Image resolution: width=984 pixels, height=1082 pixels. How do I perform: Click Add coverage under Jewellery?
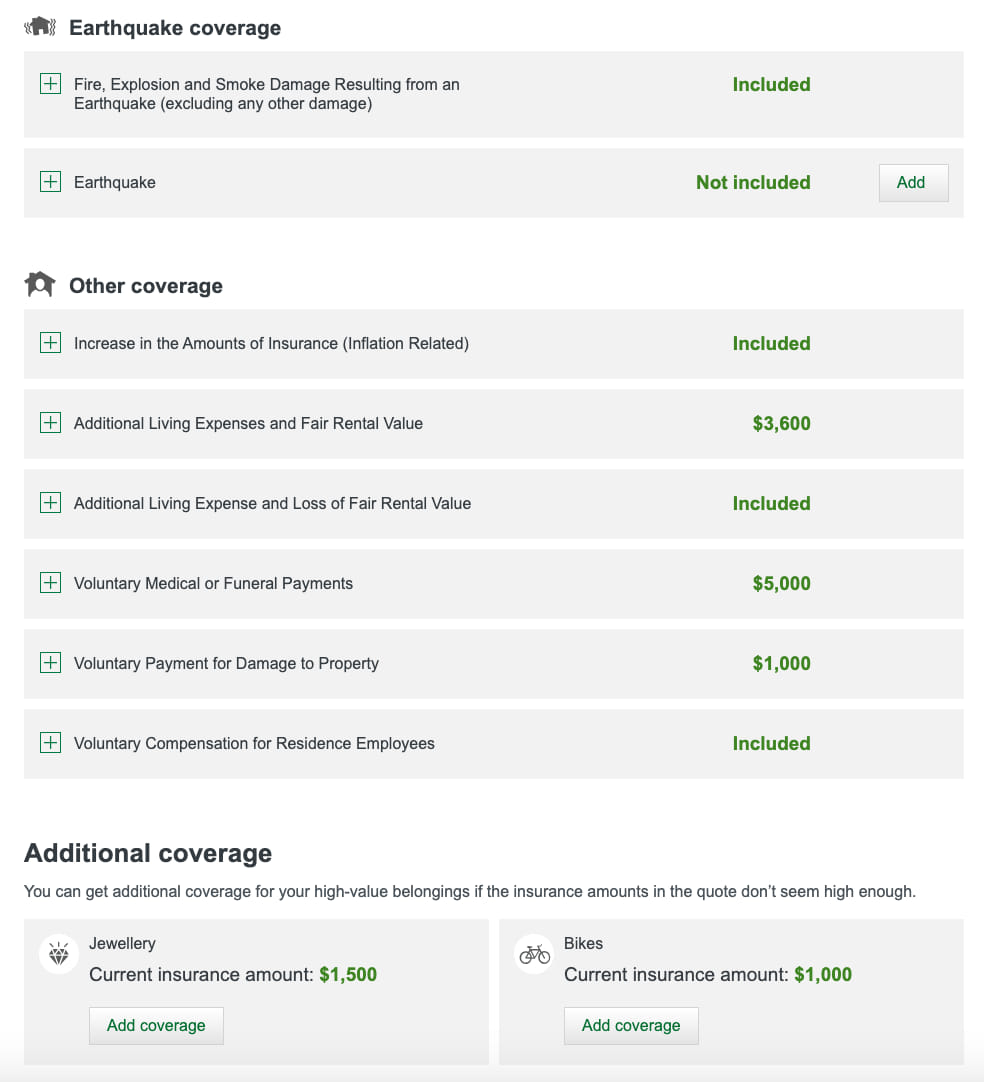[x=156, y=1025]
